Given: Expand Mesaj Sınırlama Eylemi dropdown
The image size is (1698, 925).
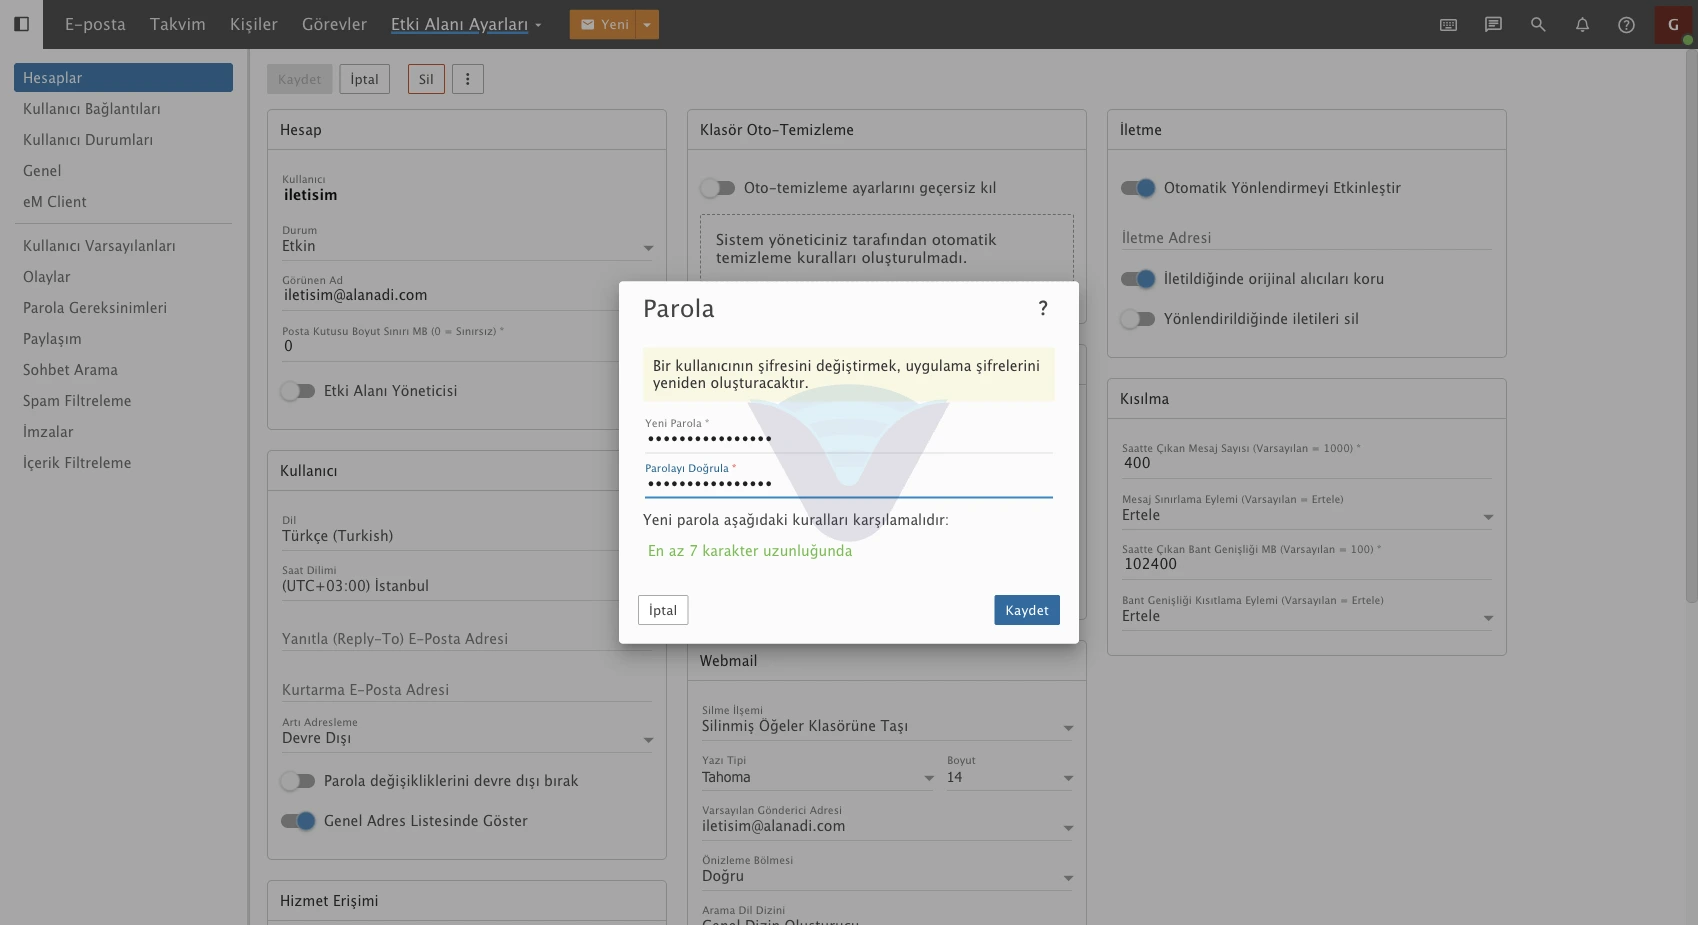Looking at the screenshot, I should [1307, 515].
